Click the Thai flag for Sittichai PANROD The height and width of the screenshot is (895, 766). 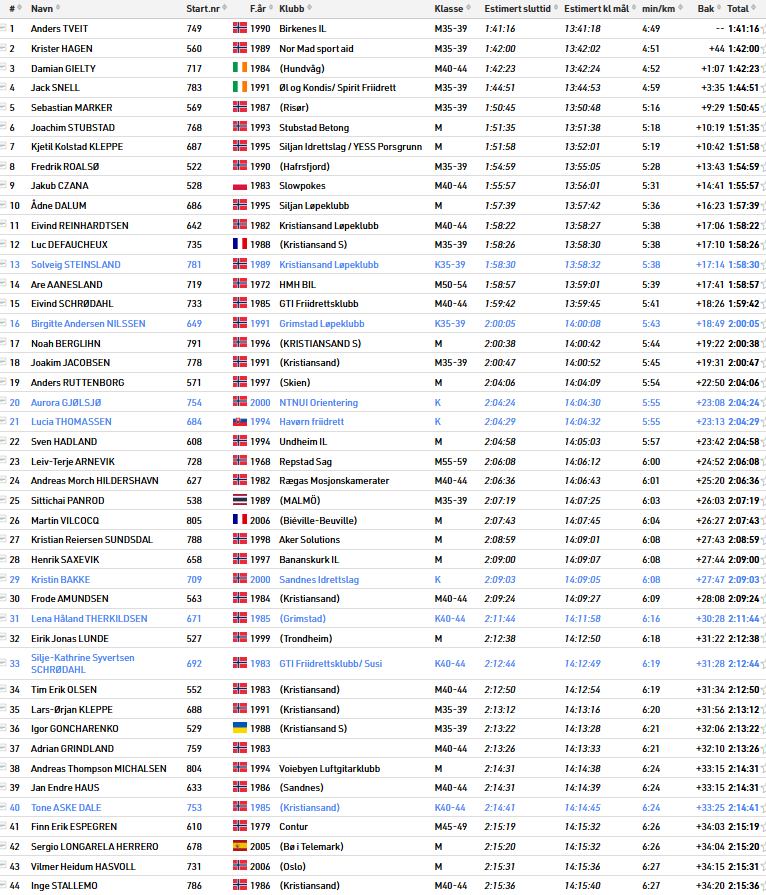[240, 501]
